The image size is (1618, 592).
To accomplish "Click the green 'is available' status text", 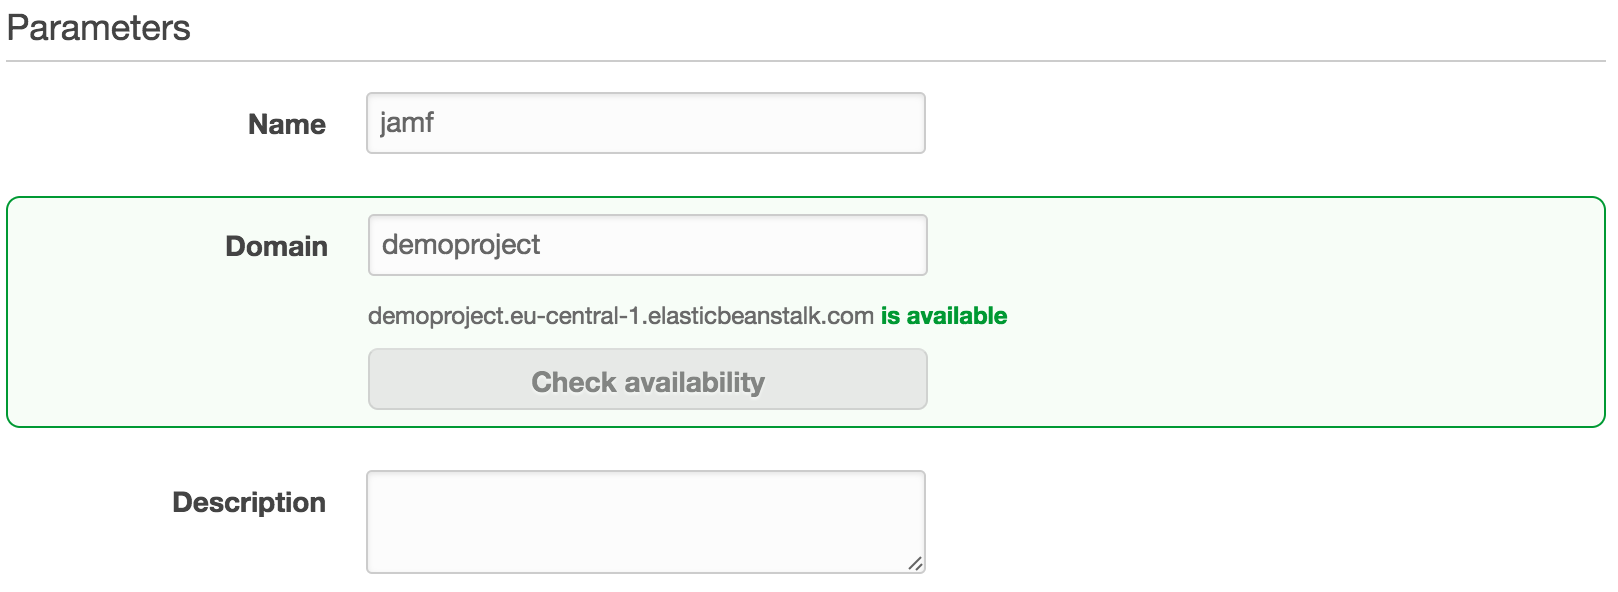I will 944,316.
